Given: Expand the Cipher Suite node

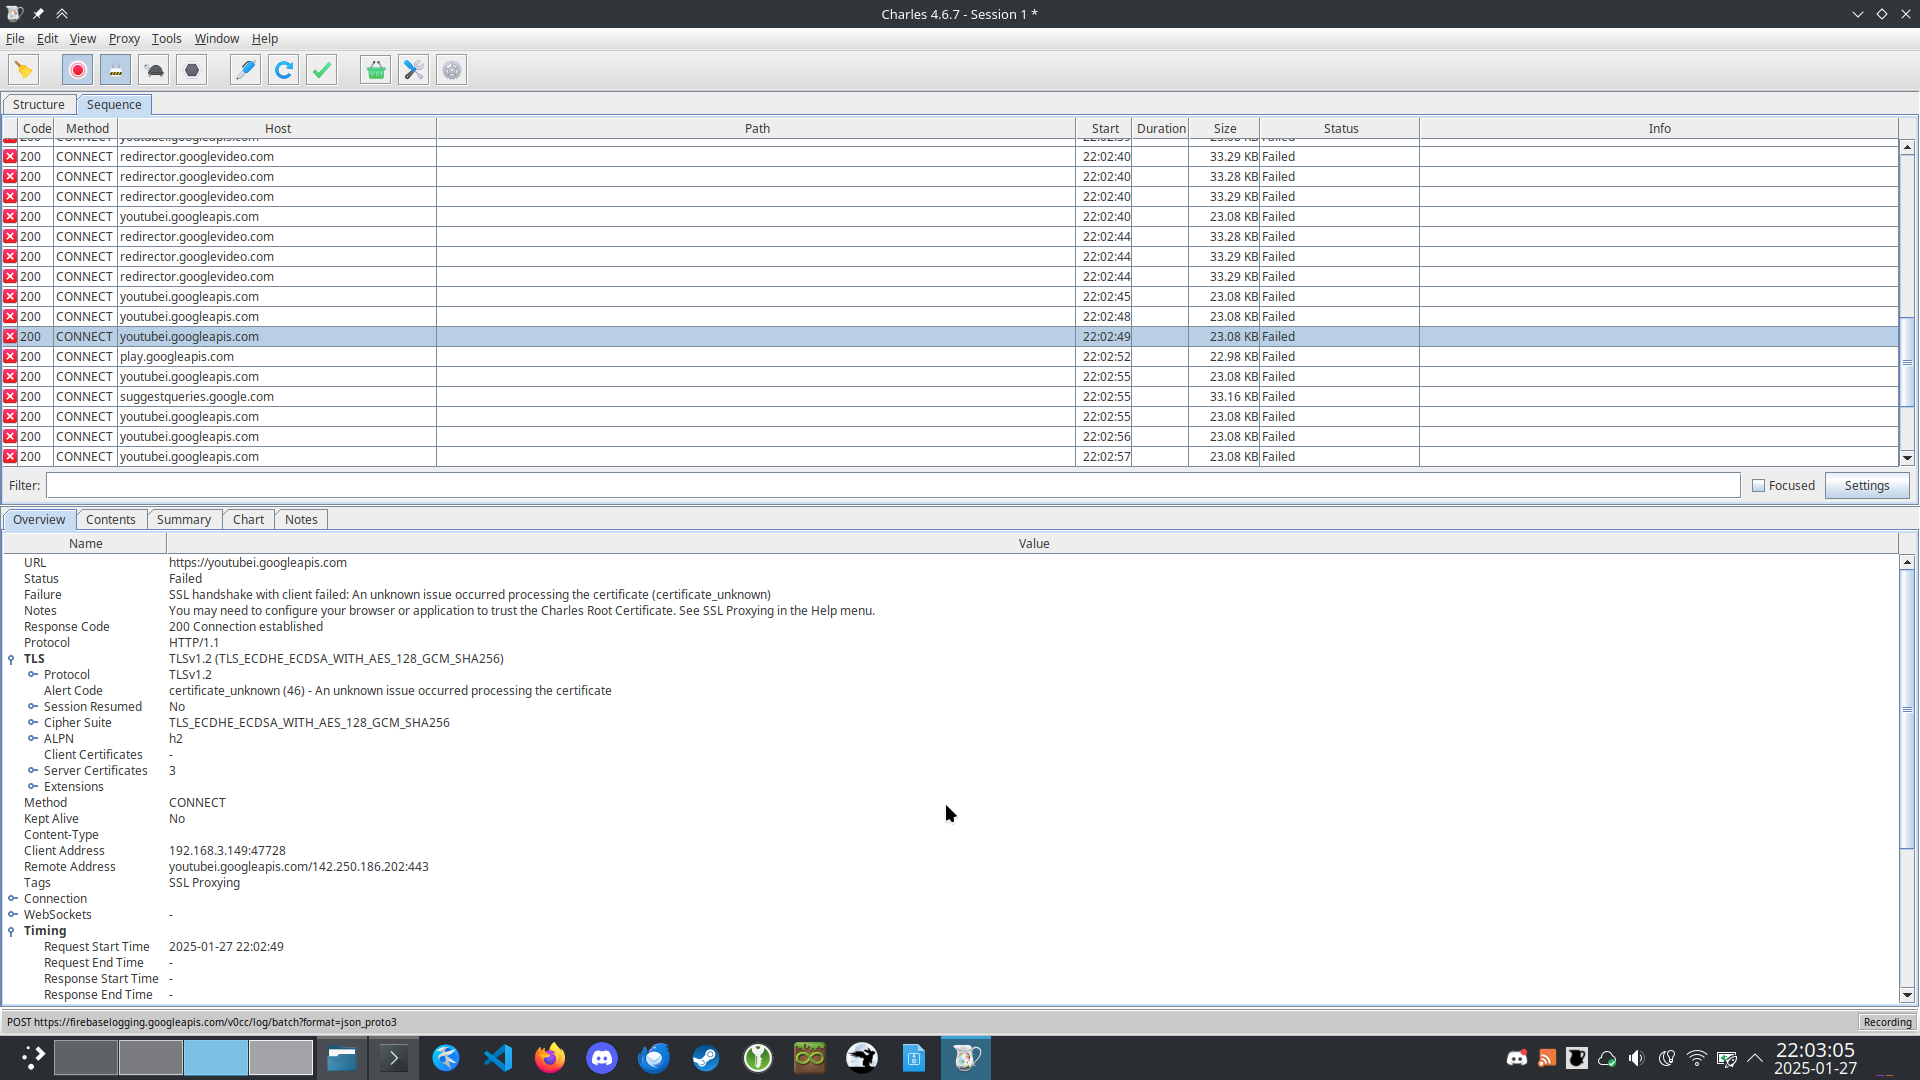Looking at the screenshot, I should [x=33, y=723].
